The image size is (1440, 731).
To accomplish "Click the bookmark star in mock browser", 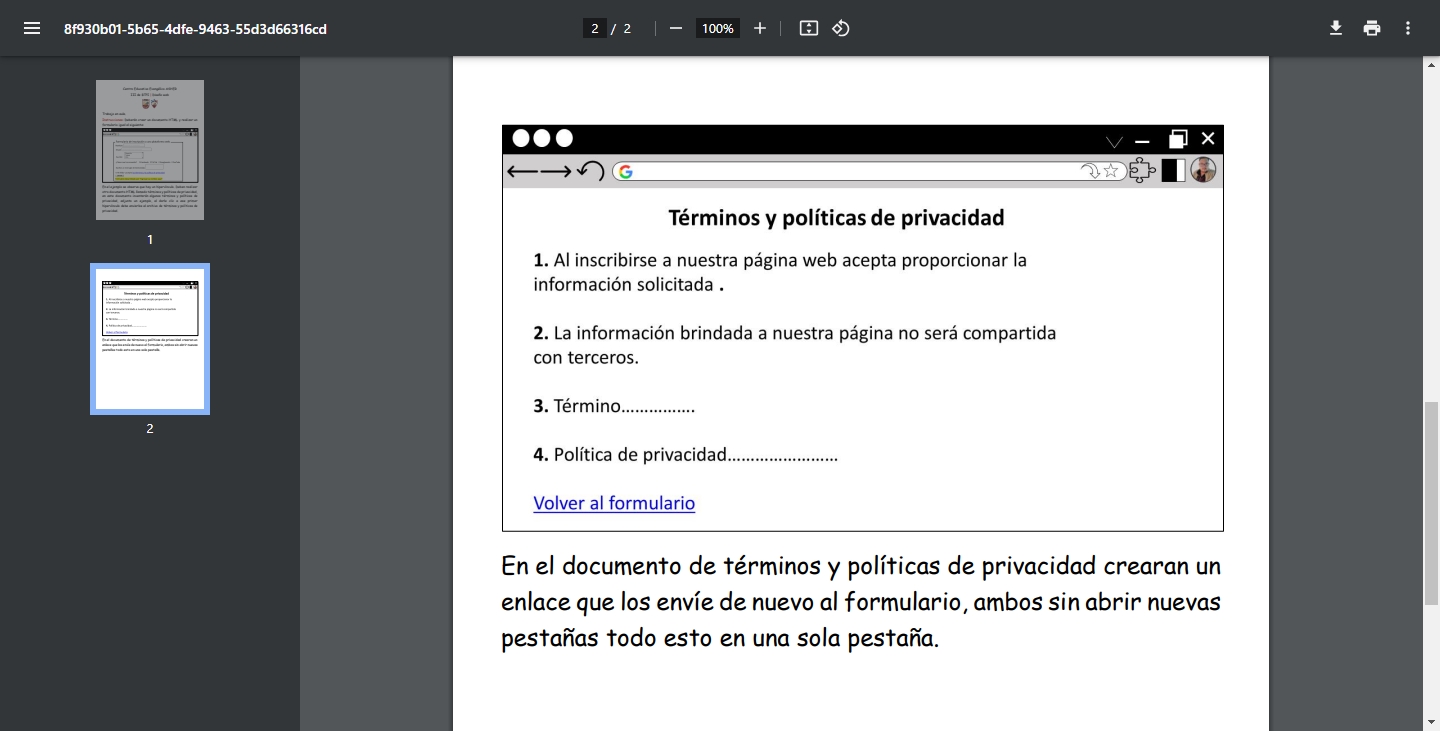I will pyautogui.click(x=1111, y=171).
